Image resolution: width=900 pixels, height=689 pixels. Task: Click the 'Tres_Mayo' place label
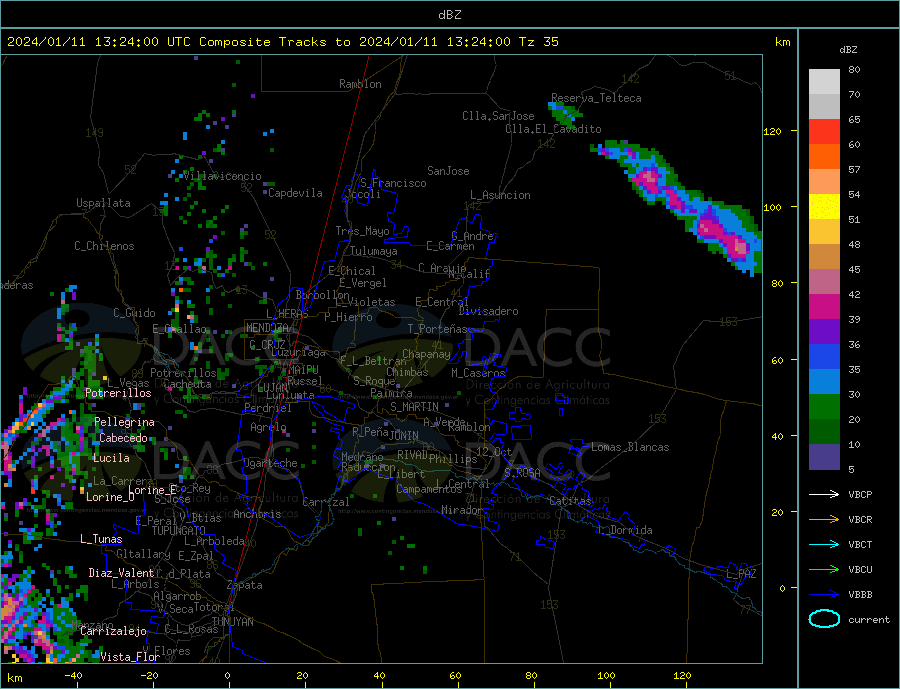[362, 231]
